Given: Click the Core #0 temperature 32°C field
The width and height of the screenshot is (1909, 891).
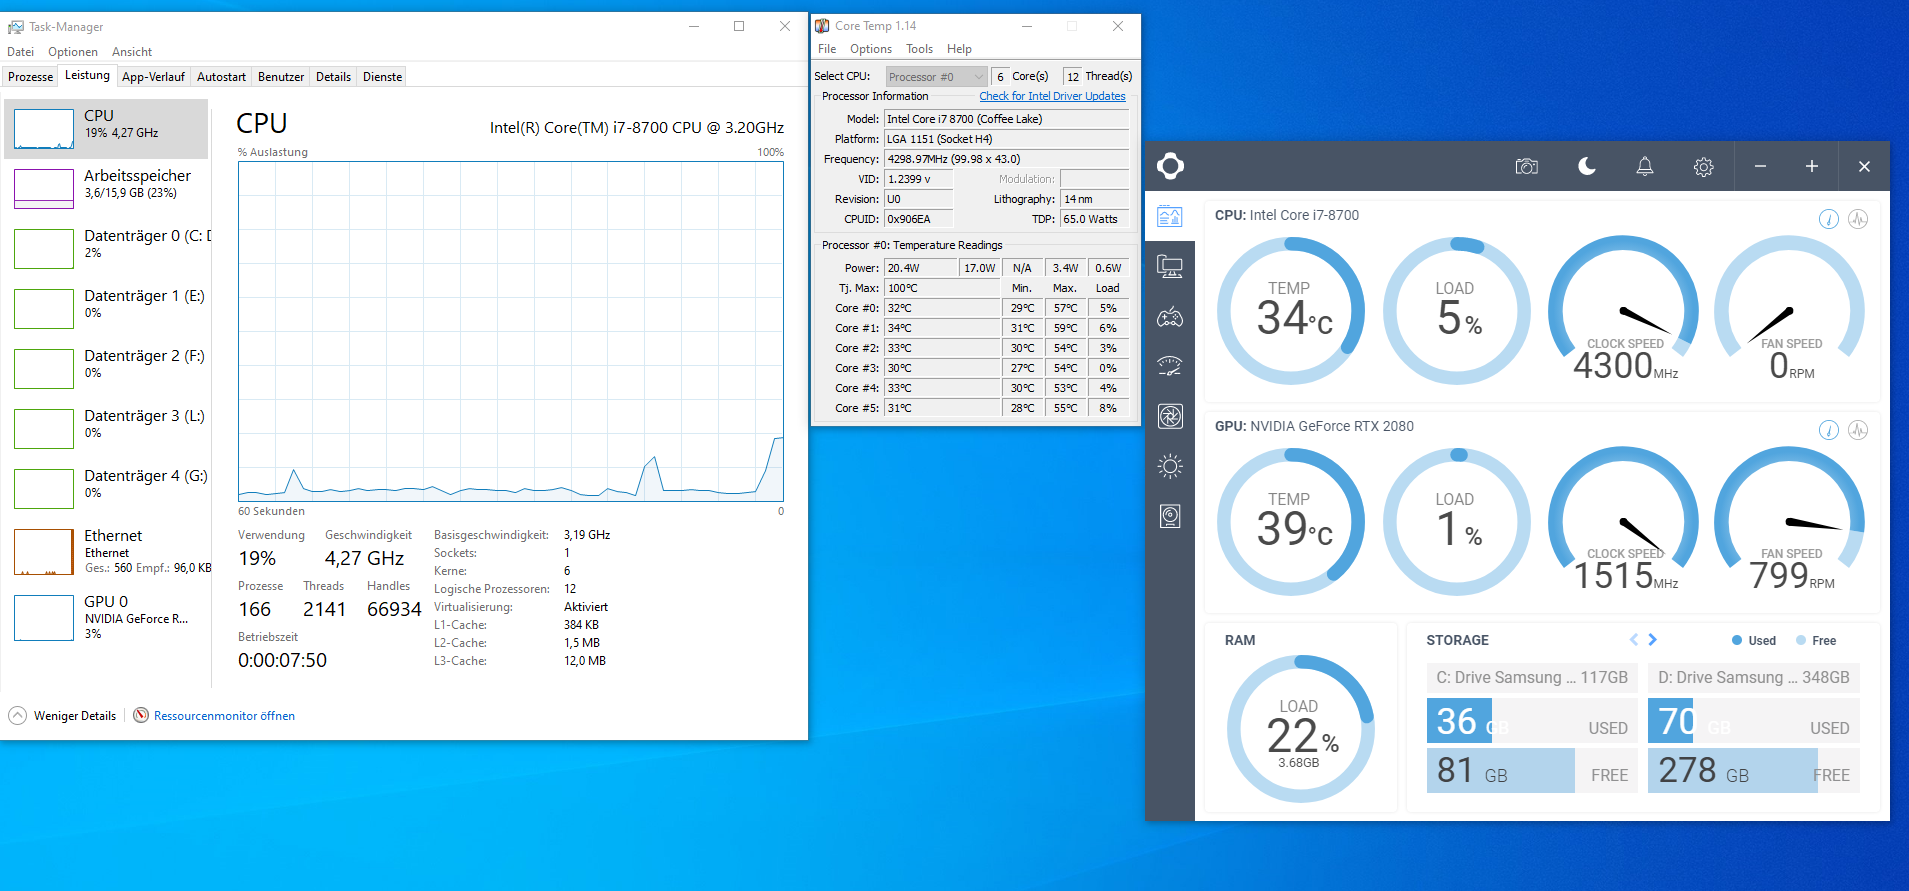Looking at the screenshot, I should tap(942, 308).
